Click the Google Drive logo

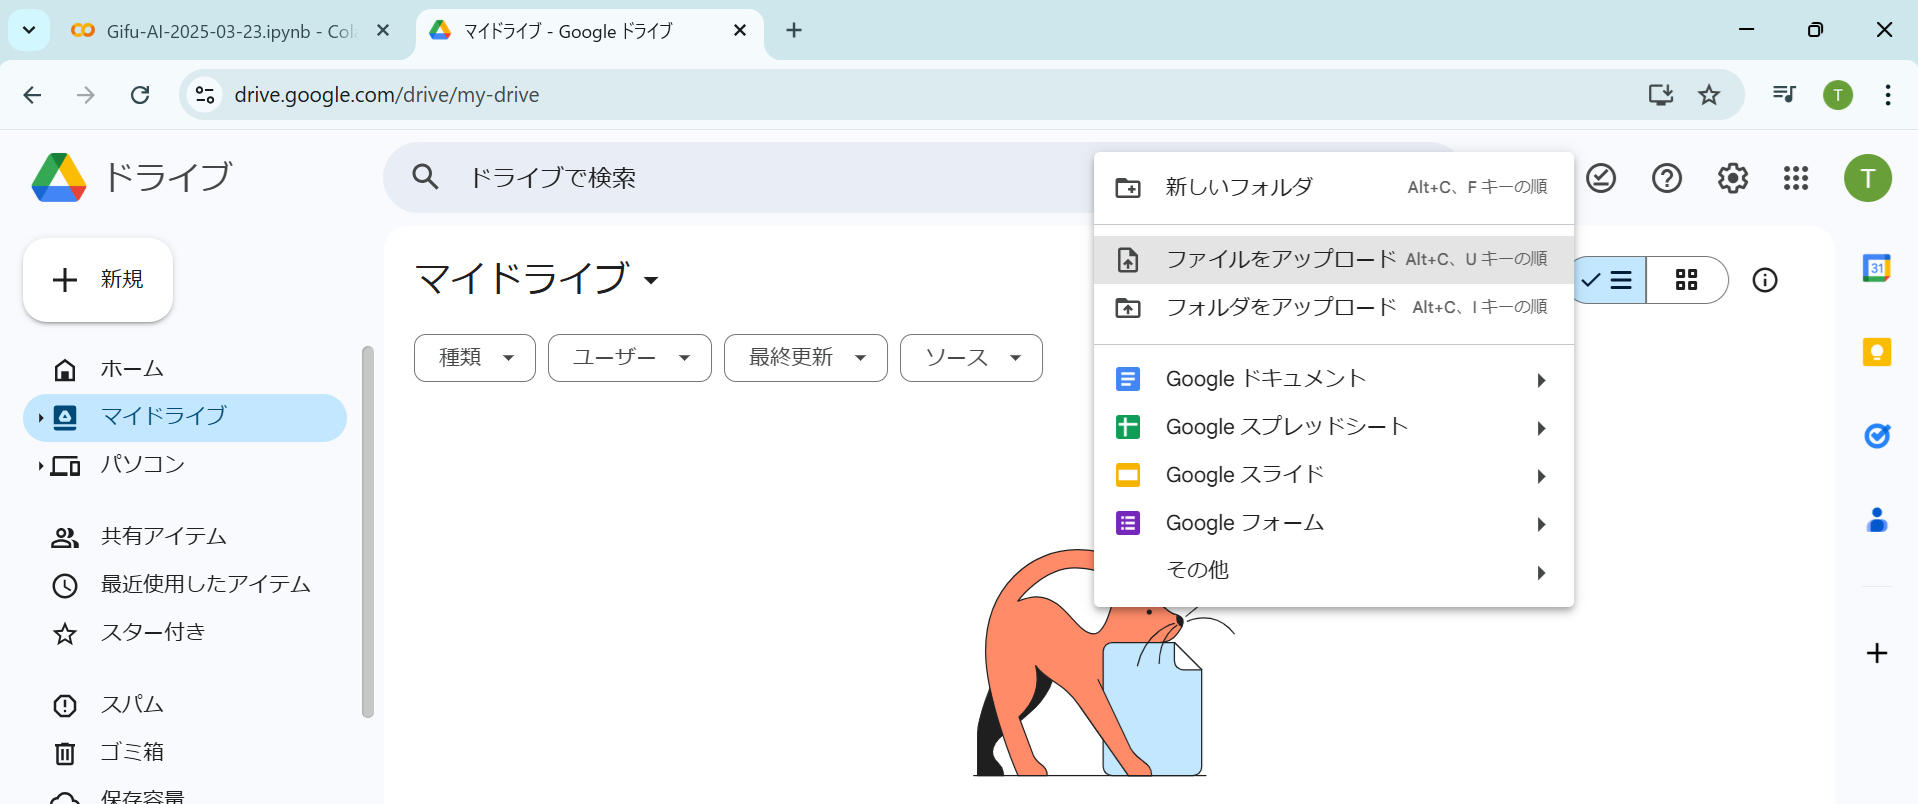(59, 178)
